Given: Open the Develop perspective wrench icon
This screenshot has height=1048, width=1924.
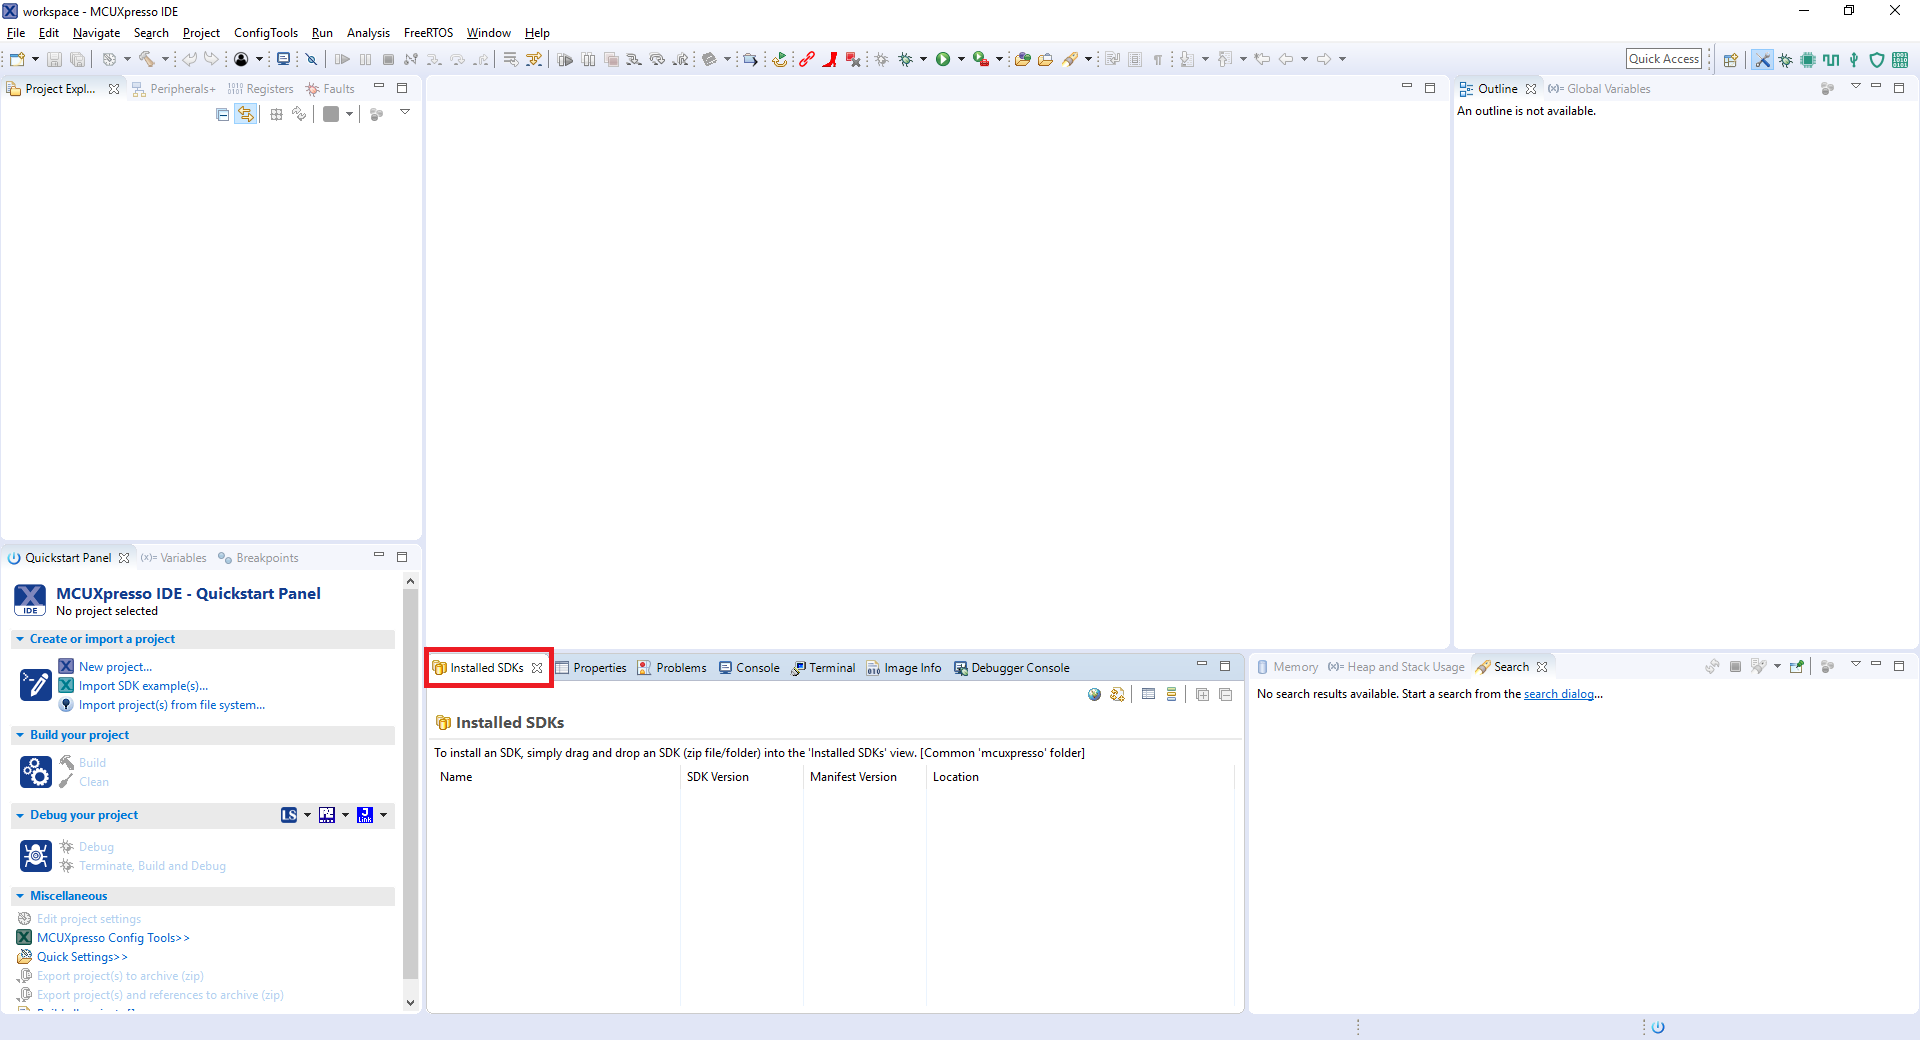Looking at the screenshot, I should (x=1762, y=60).
